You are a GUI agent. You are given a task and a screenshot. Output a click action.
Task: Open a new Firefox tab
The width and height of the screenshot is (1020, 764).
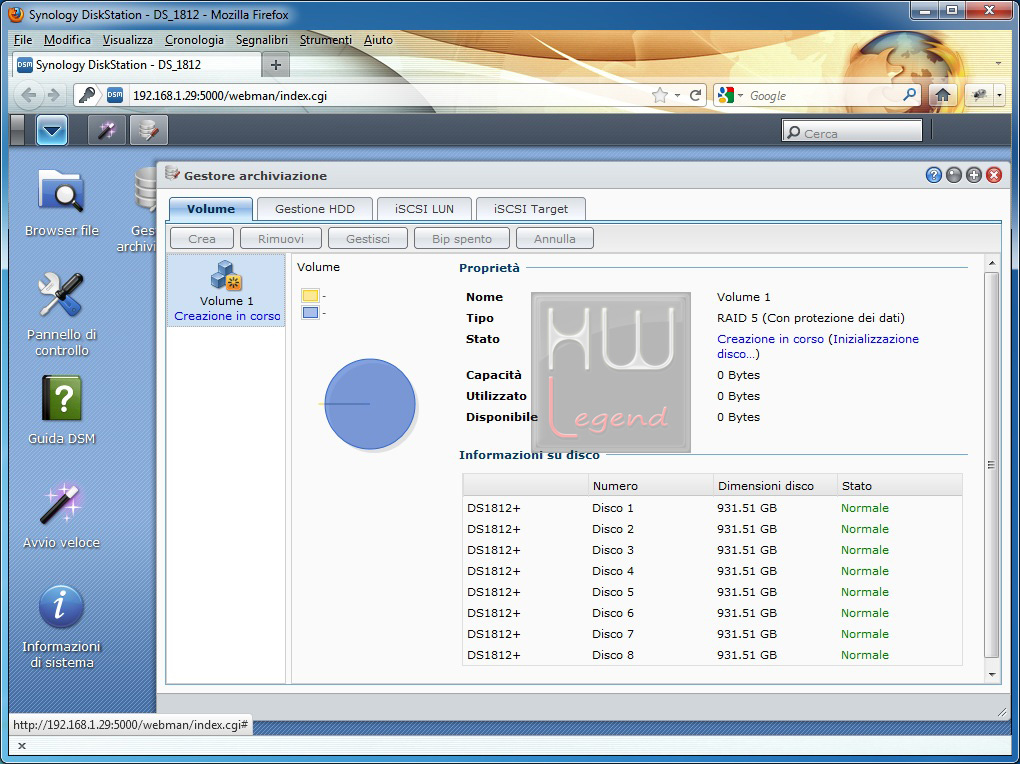tap(276, 65)
